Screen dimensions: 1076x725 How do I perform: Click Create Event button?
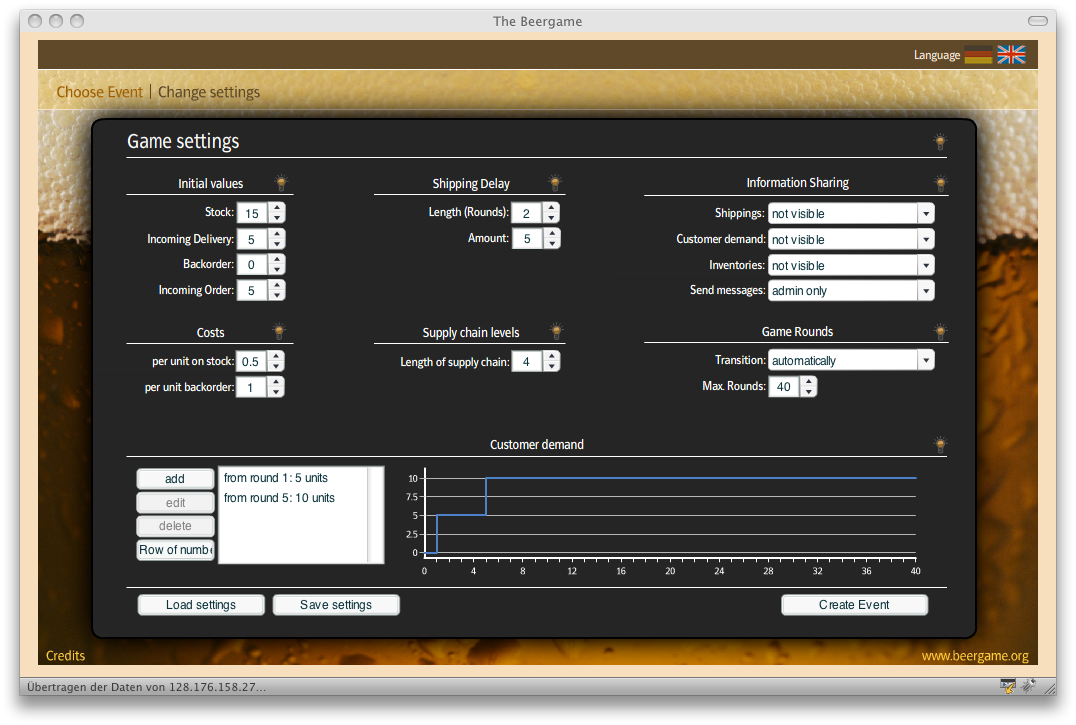tap(854, 604)
